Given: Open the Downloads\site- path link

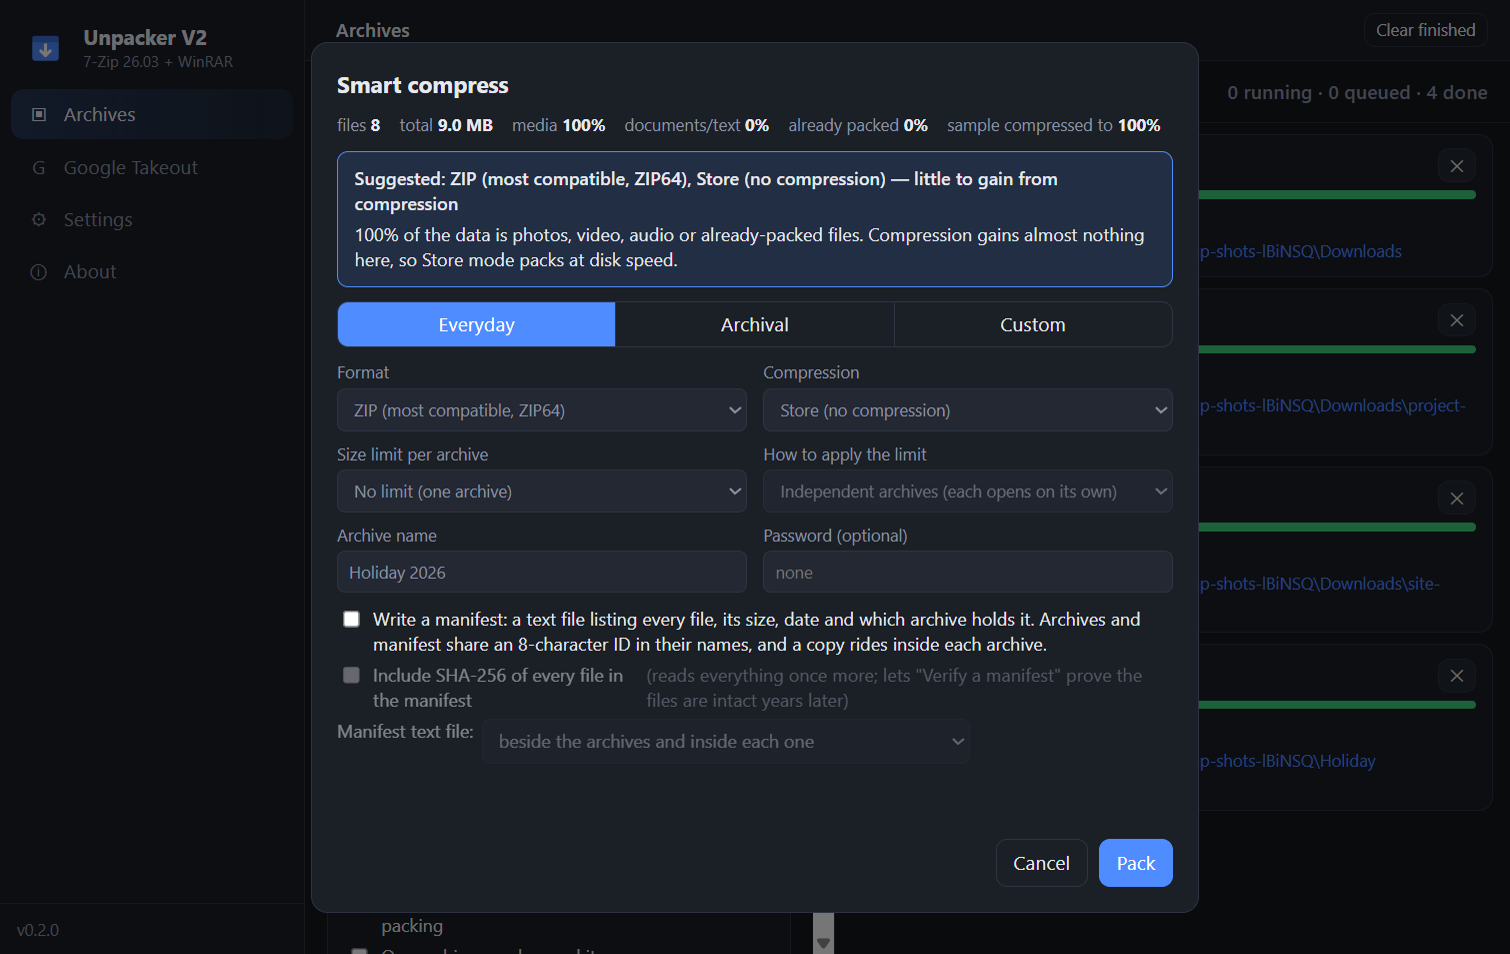Looking at the screenshot, I should 1319,583.
